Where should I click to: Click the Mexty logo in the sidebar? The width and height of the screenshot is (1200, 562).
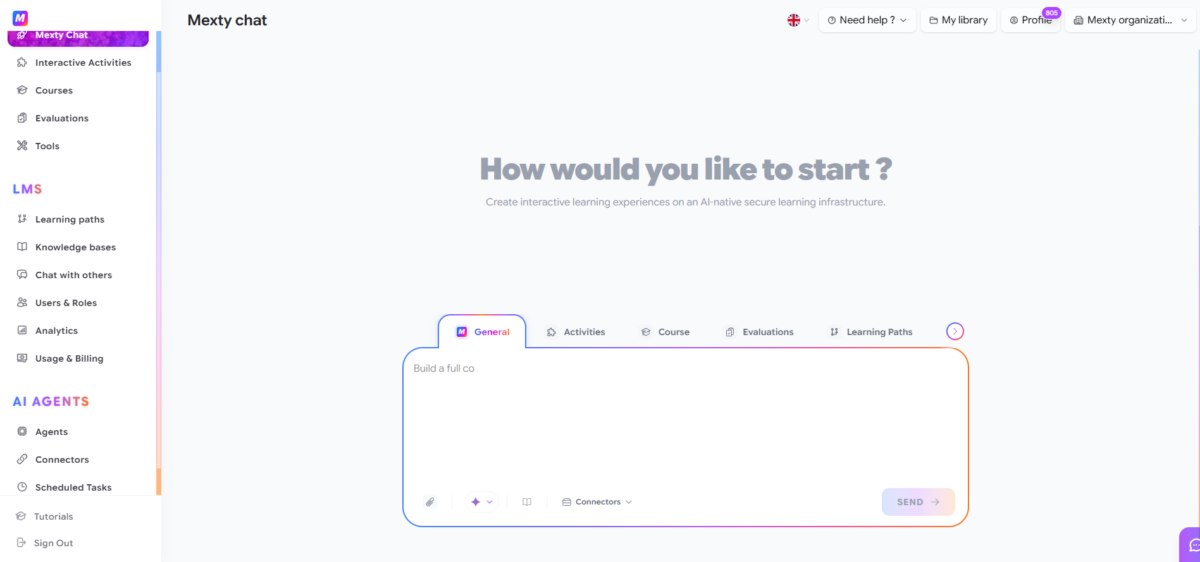[x=20, y=17]
